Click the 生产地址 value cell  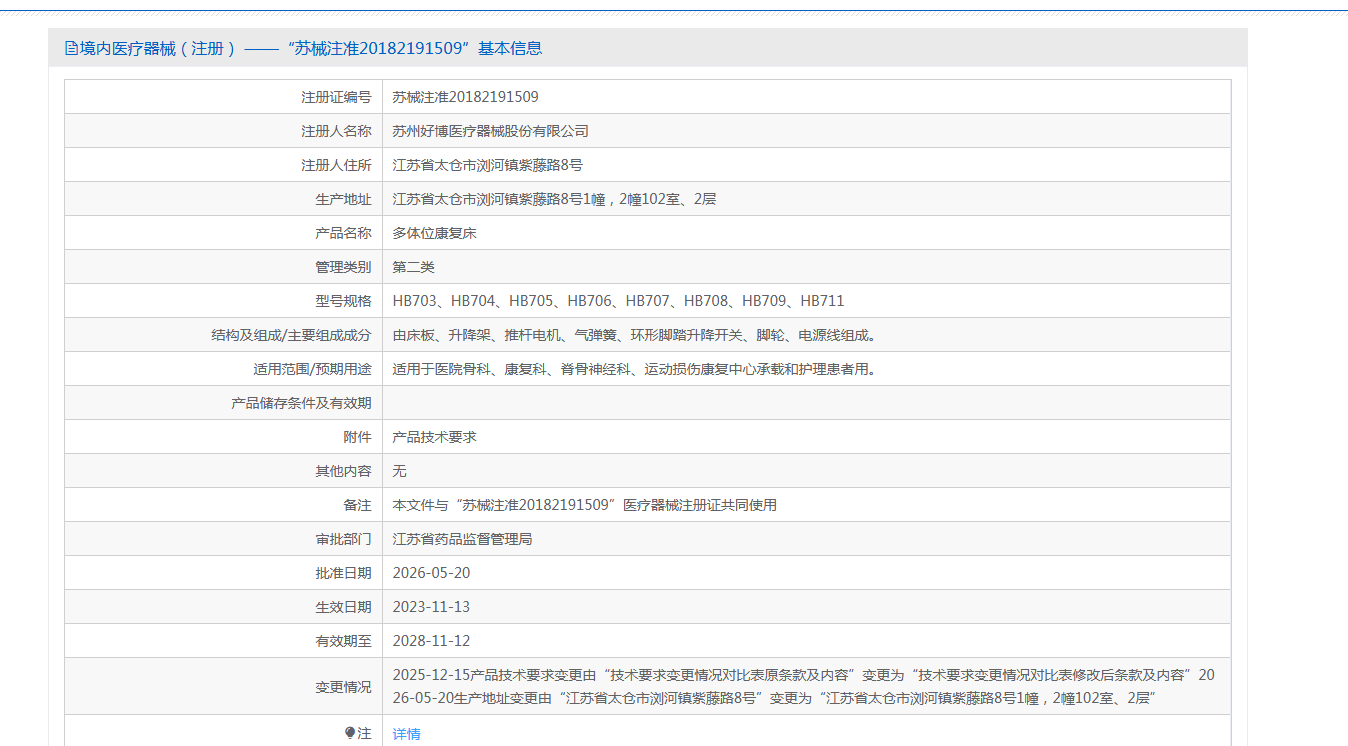click(806, 199)
